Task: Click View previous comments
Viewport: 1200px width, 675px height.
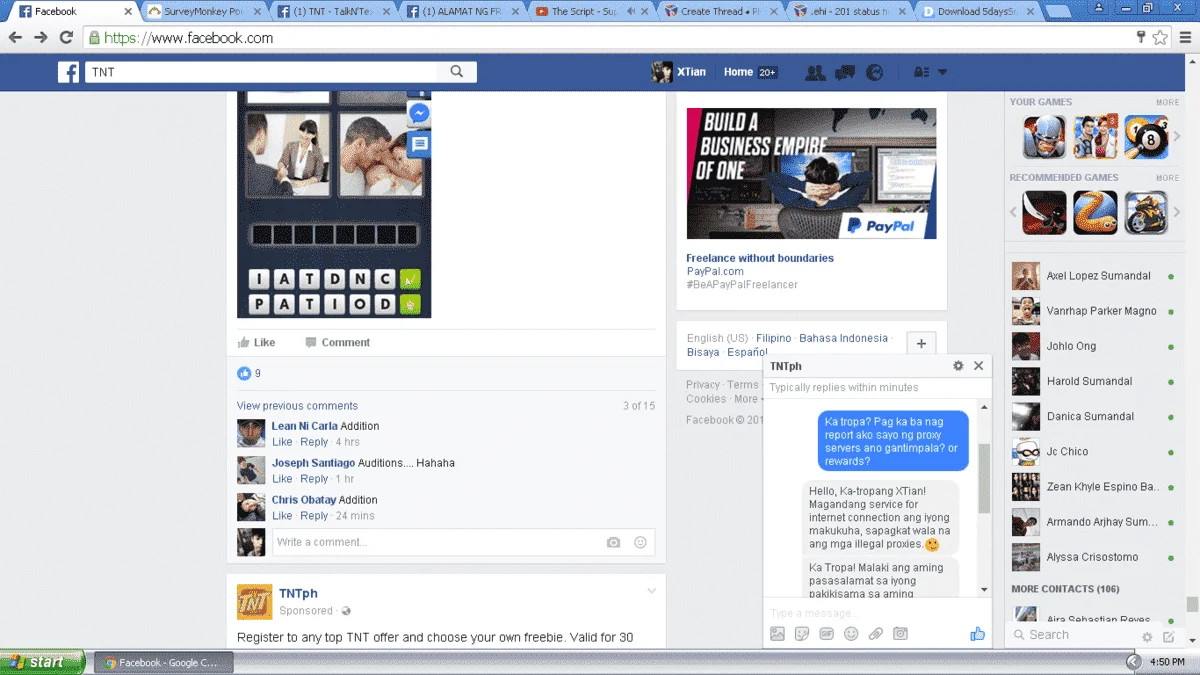Action: click(x=297, y=406)
